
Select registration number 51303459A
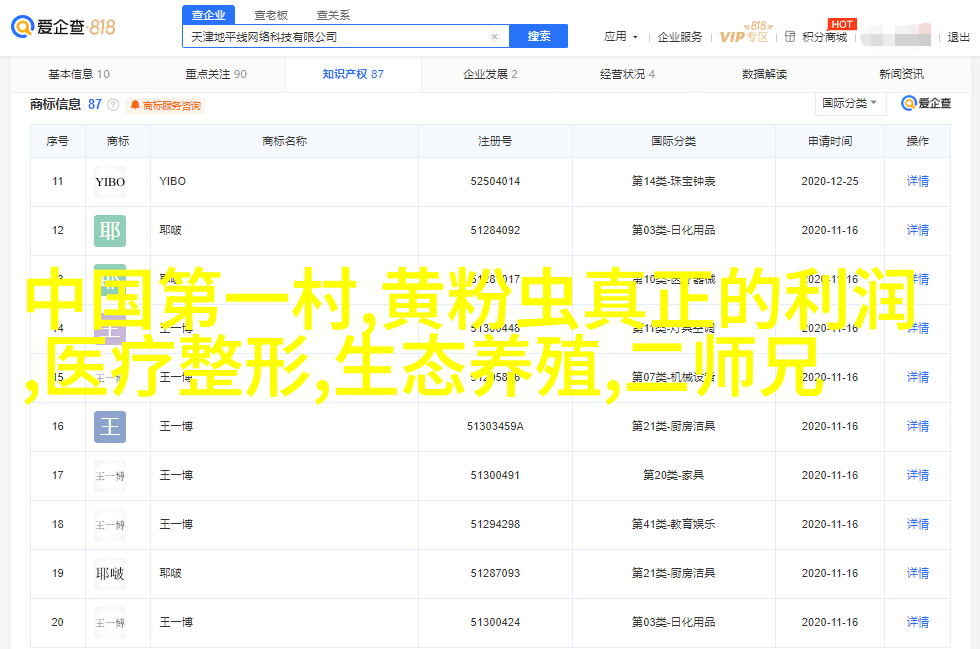[495, 426]
